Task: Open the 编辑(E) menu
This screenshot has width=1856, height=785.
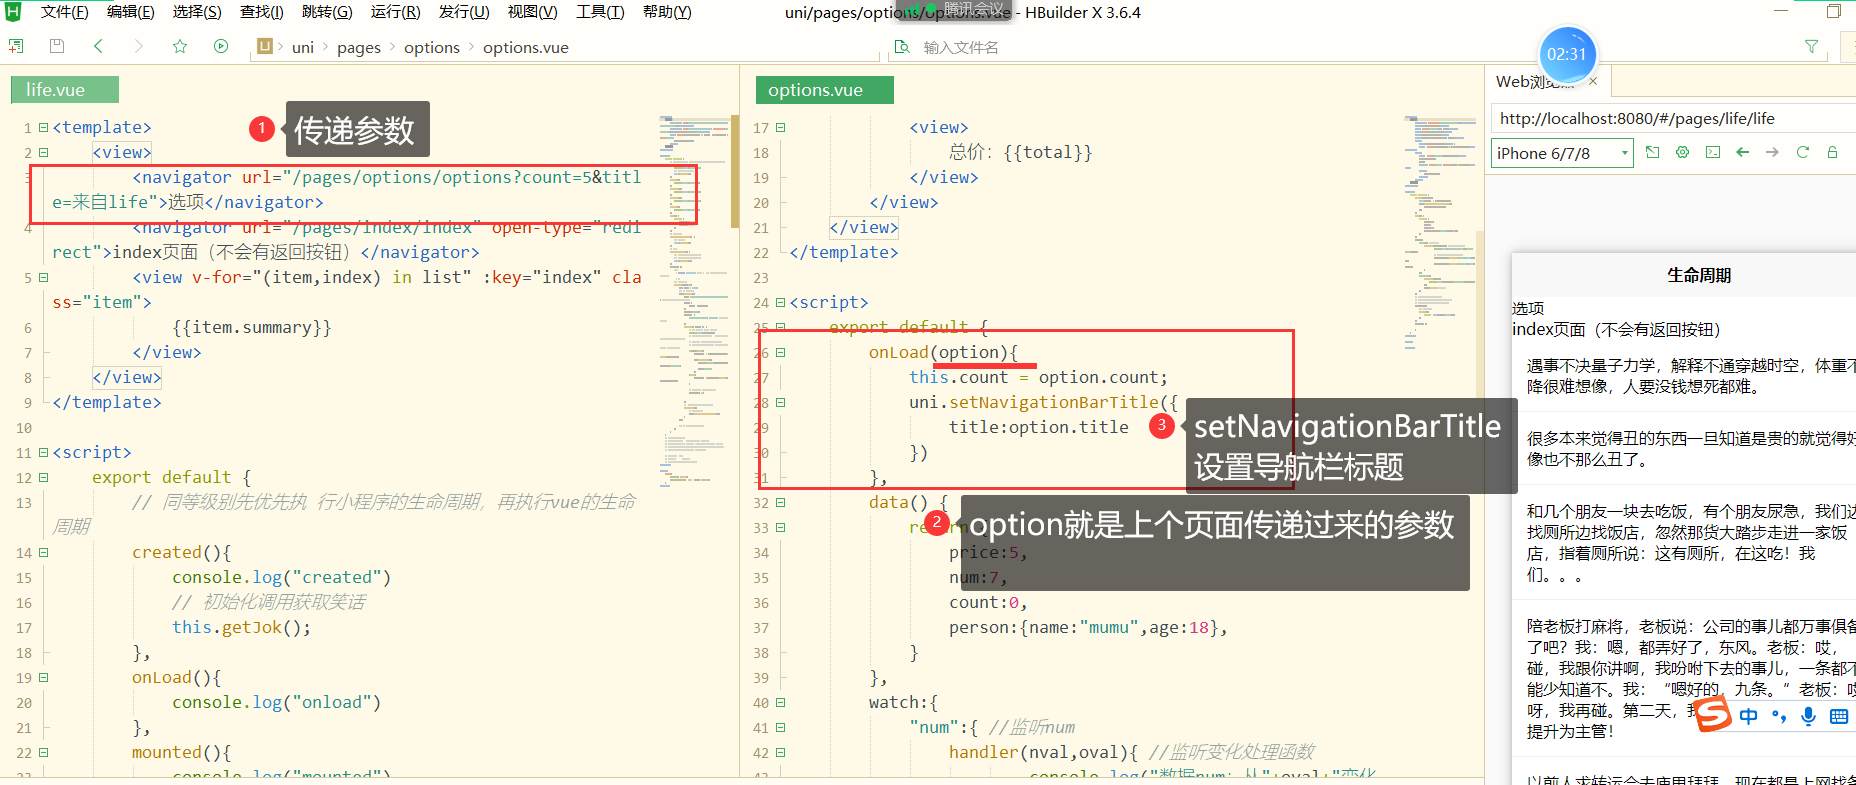Action: [131, 12]
